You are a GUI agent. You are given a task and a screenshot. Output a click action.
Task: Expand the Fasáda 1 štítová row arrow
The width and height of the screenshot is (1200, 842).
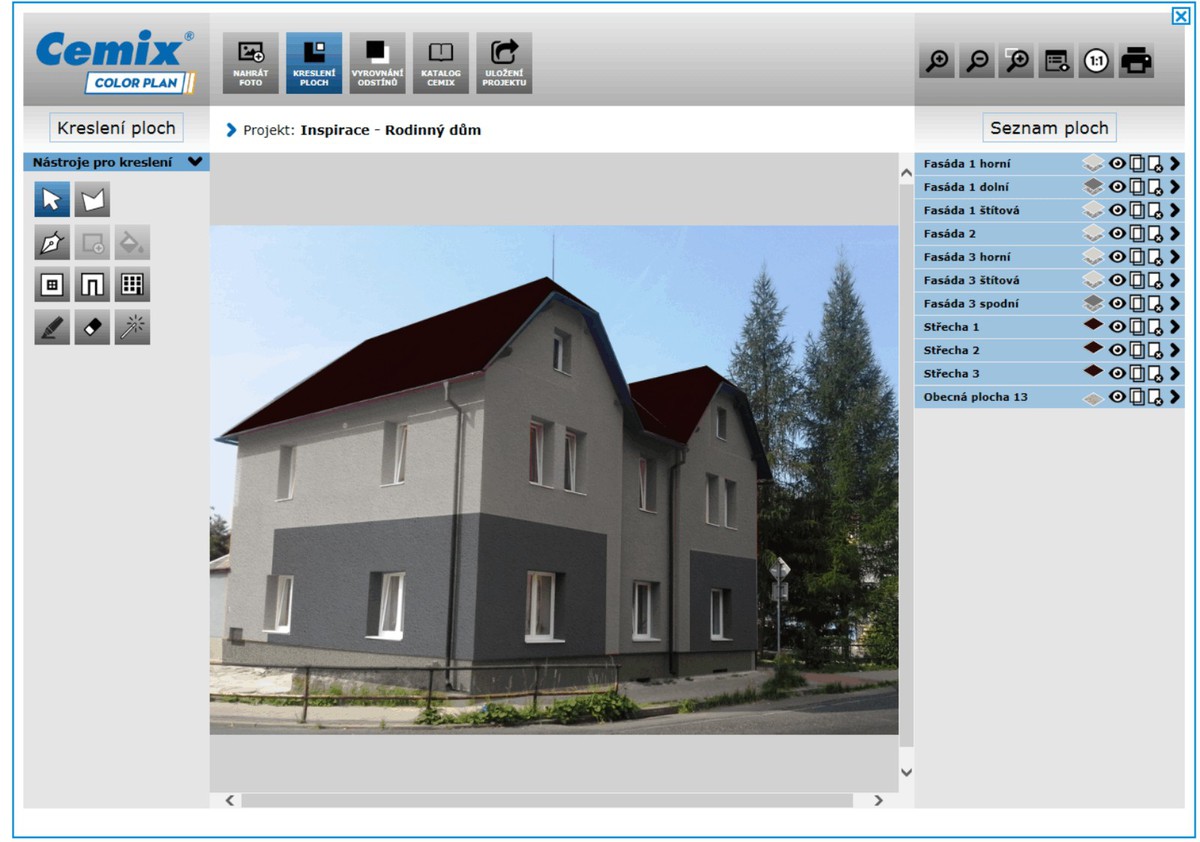tap(1175, 210)
